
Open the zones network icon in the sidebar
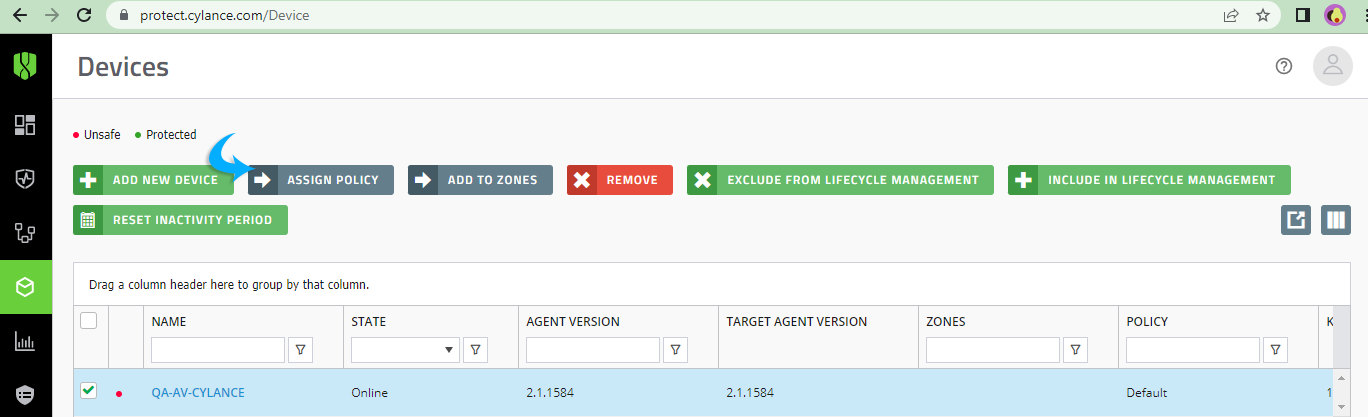pyautogui.click(x=25, y=233)
